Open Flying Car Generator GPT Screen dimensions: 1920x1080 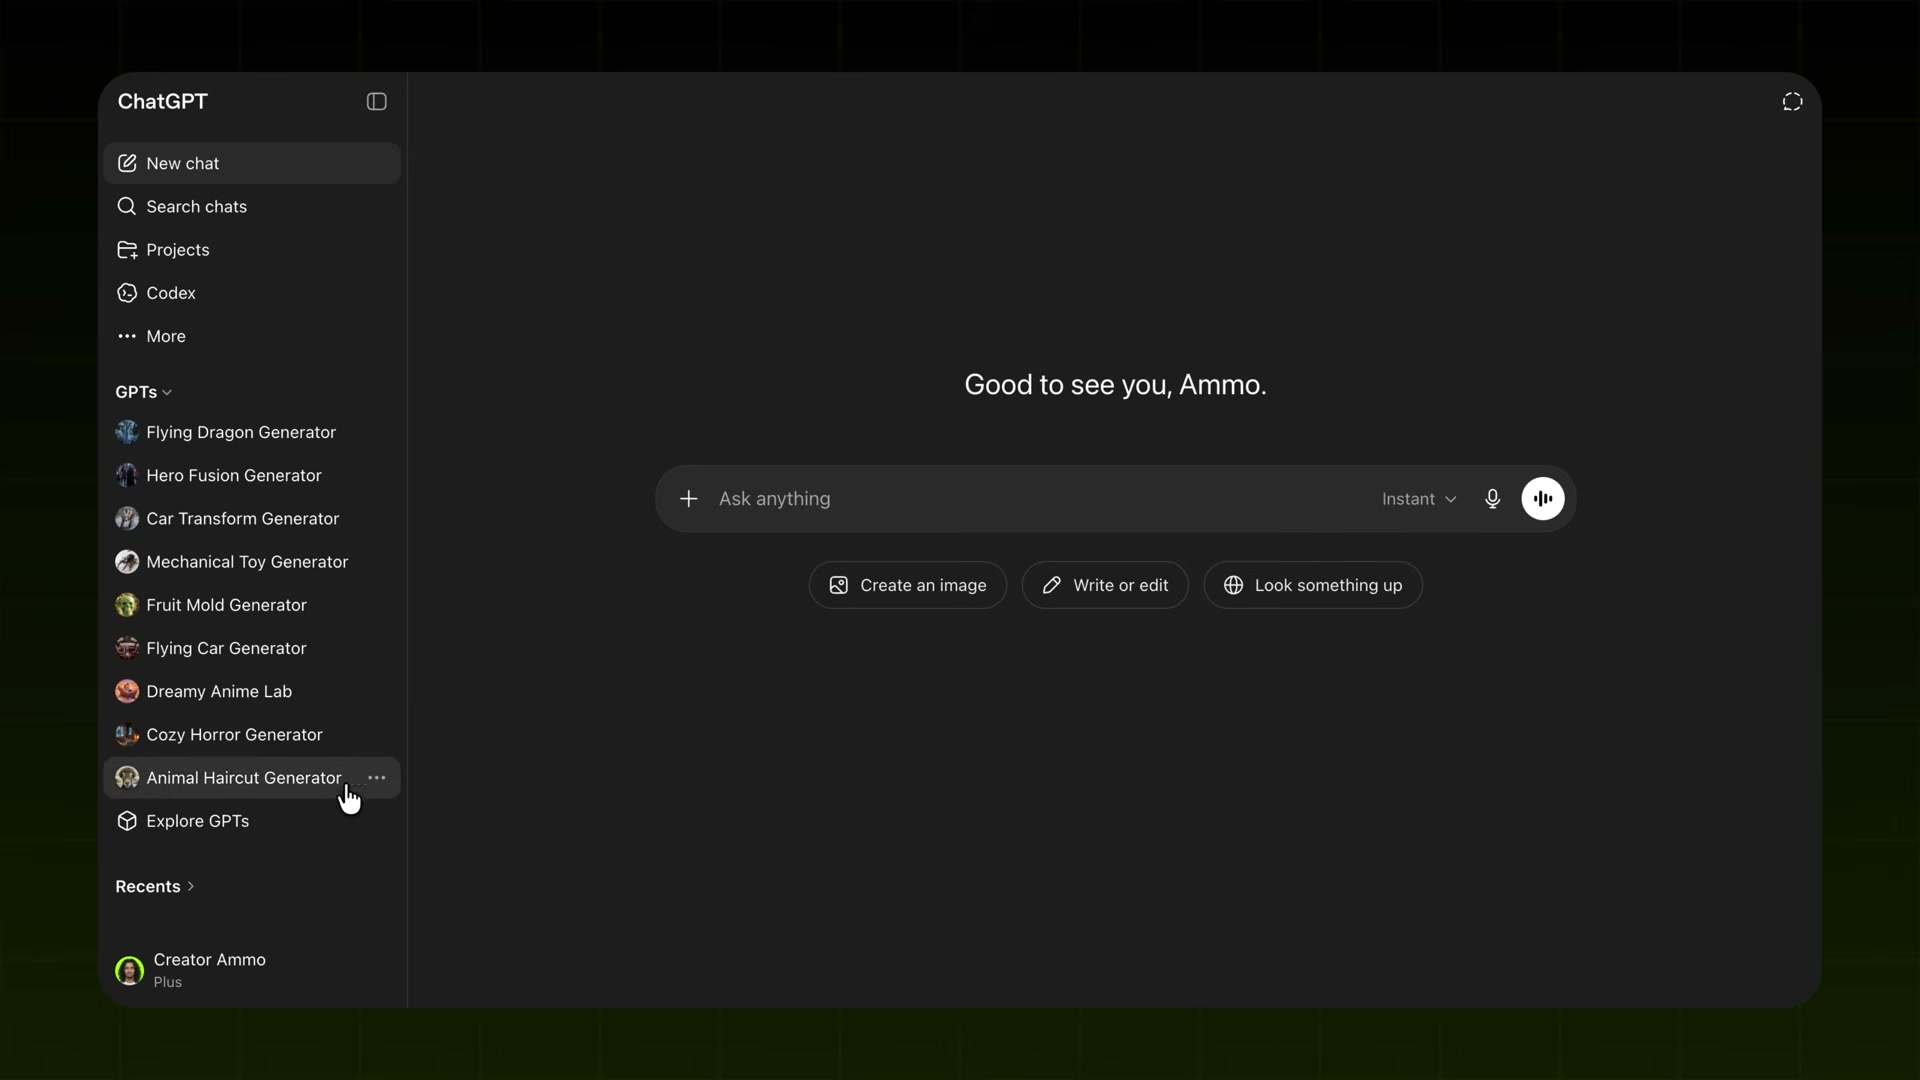pos(252,648)
